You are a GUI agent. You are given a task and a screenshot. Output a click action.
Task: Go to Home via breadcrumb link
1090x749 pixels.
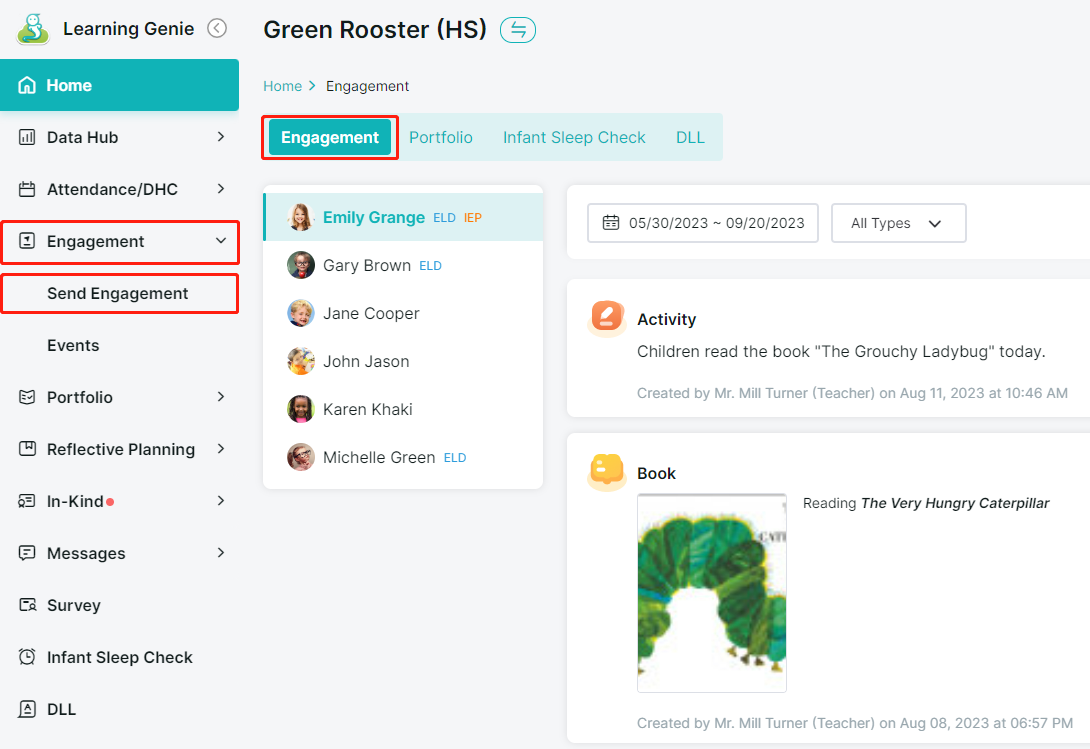[x=282, y=86]
